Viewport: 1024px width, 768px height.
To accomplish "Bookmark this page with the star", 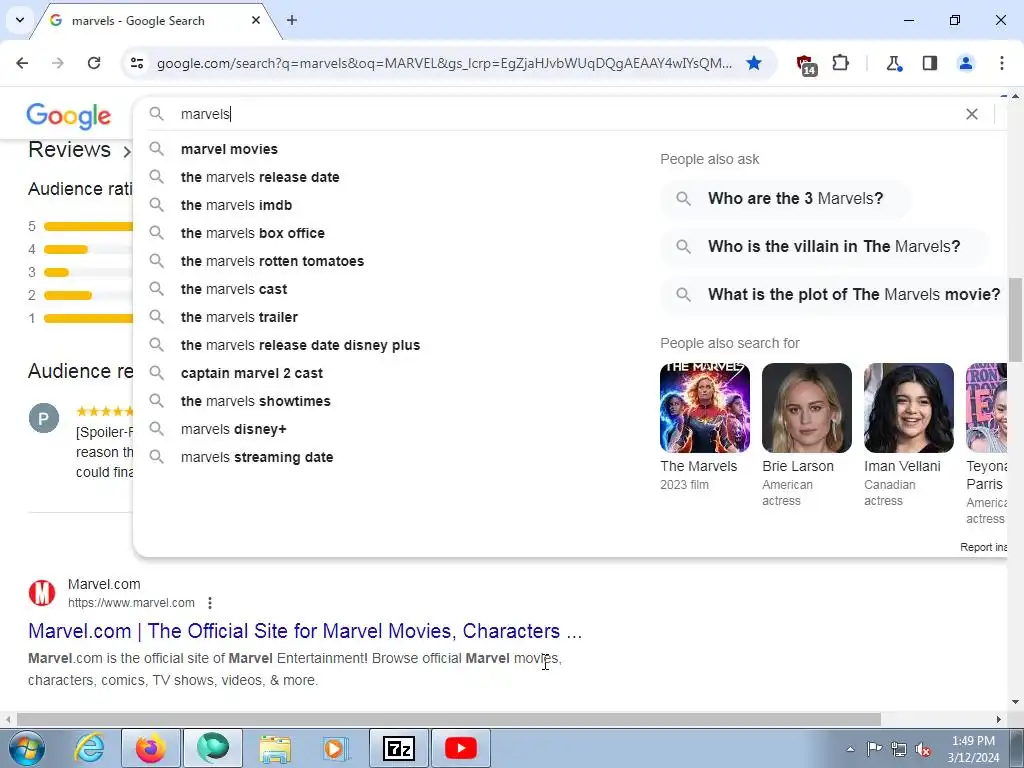I will pos(754,63).
